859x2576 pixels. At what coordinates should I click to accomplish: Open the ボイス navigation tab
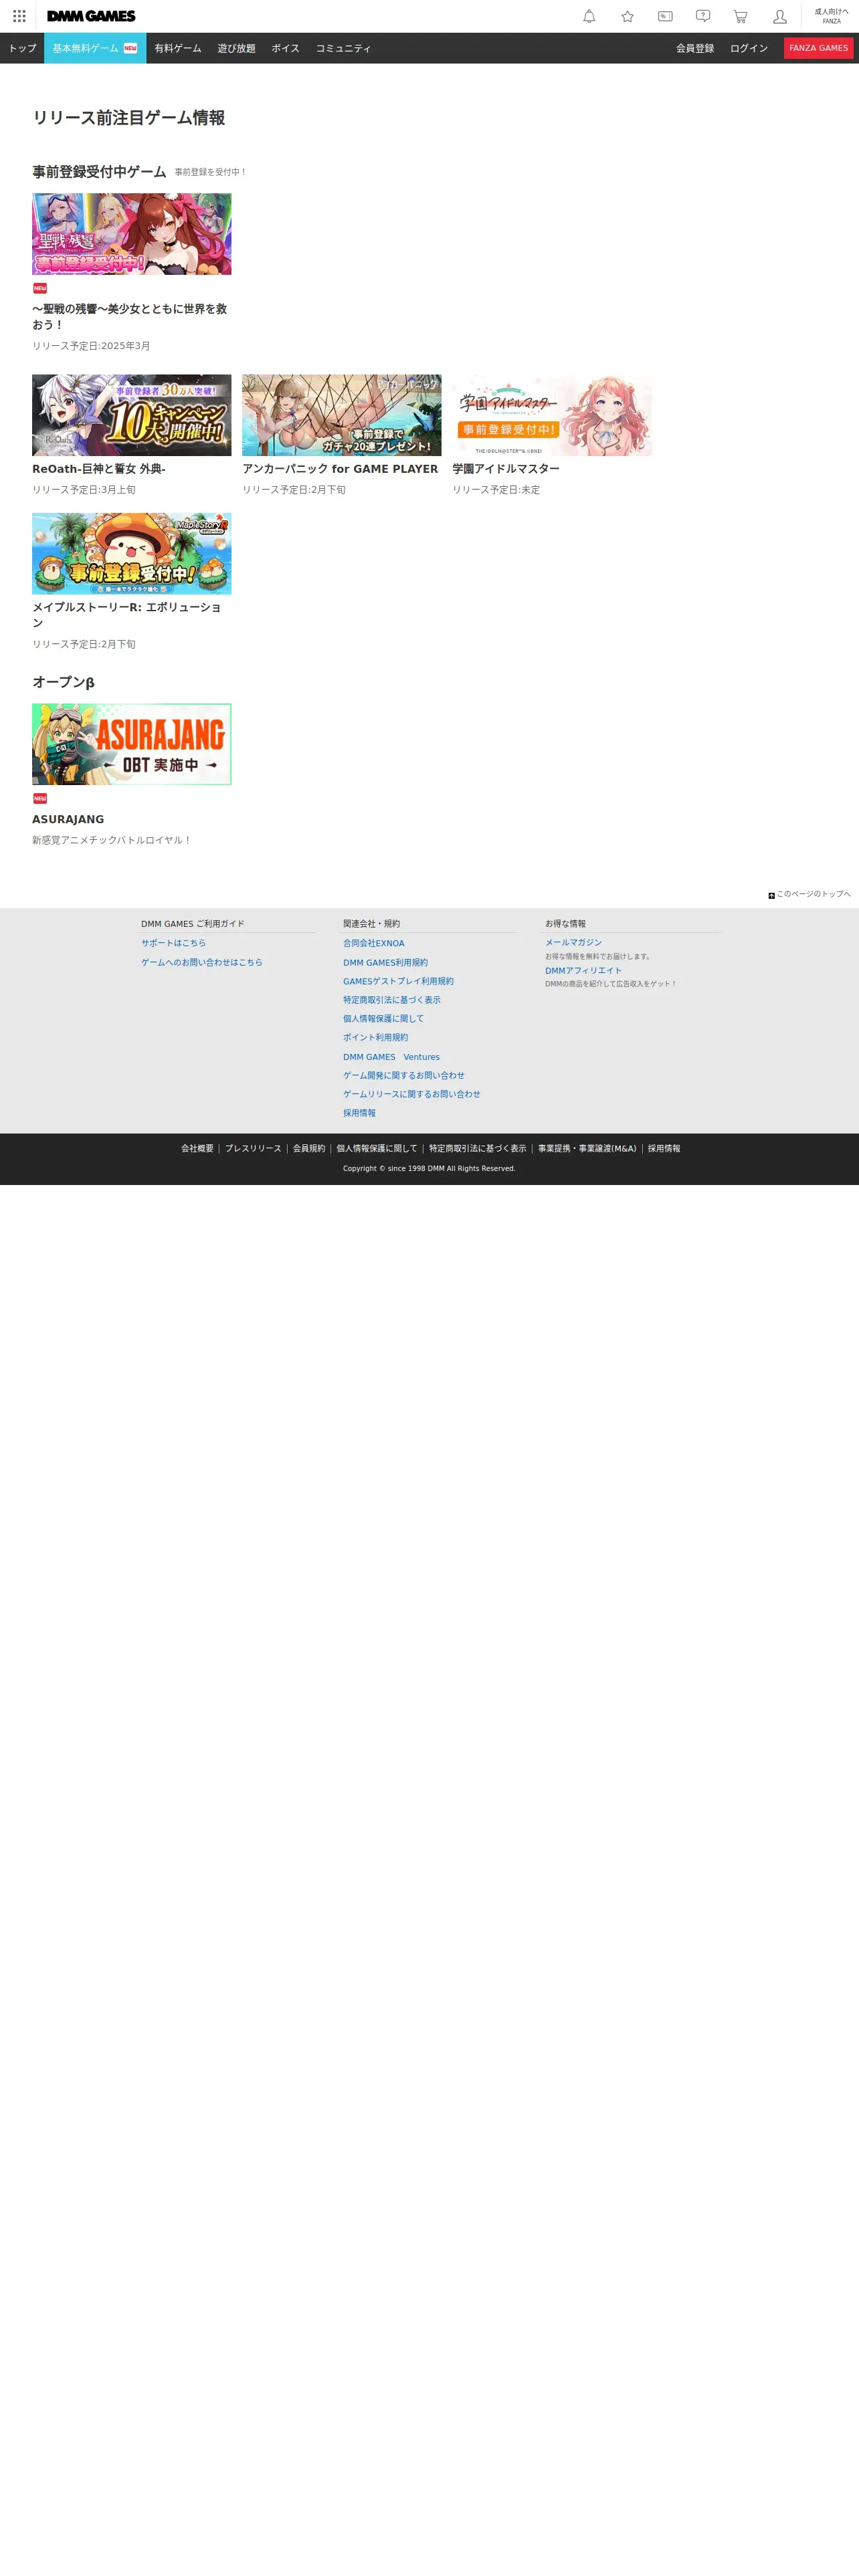pos(285,48)
